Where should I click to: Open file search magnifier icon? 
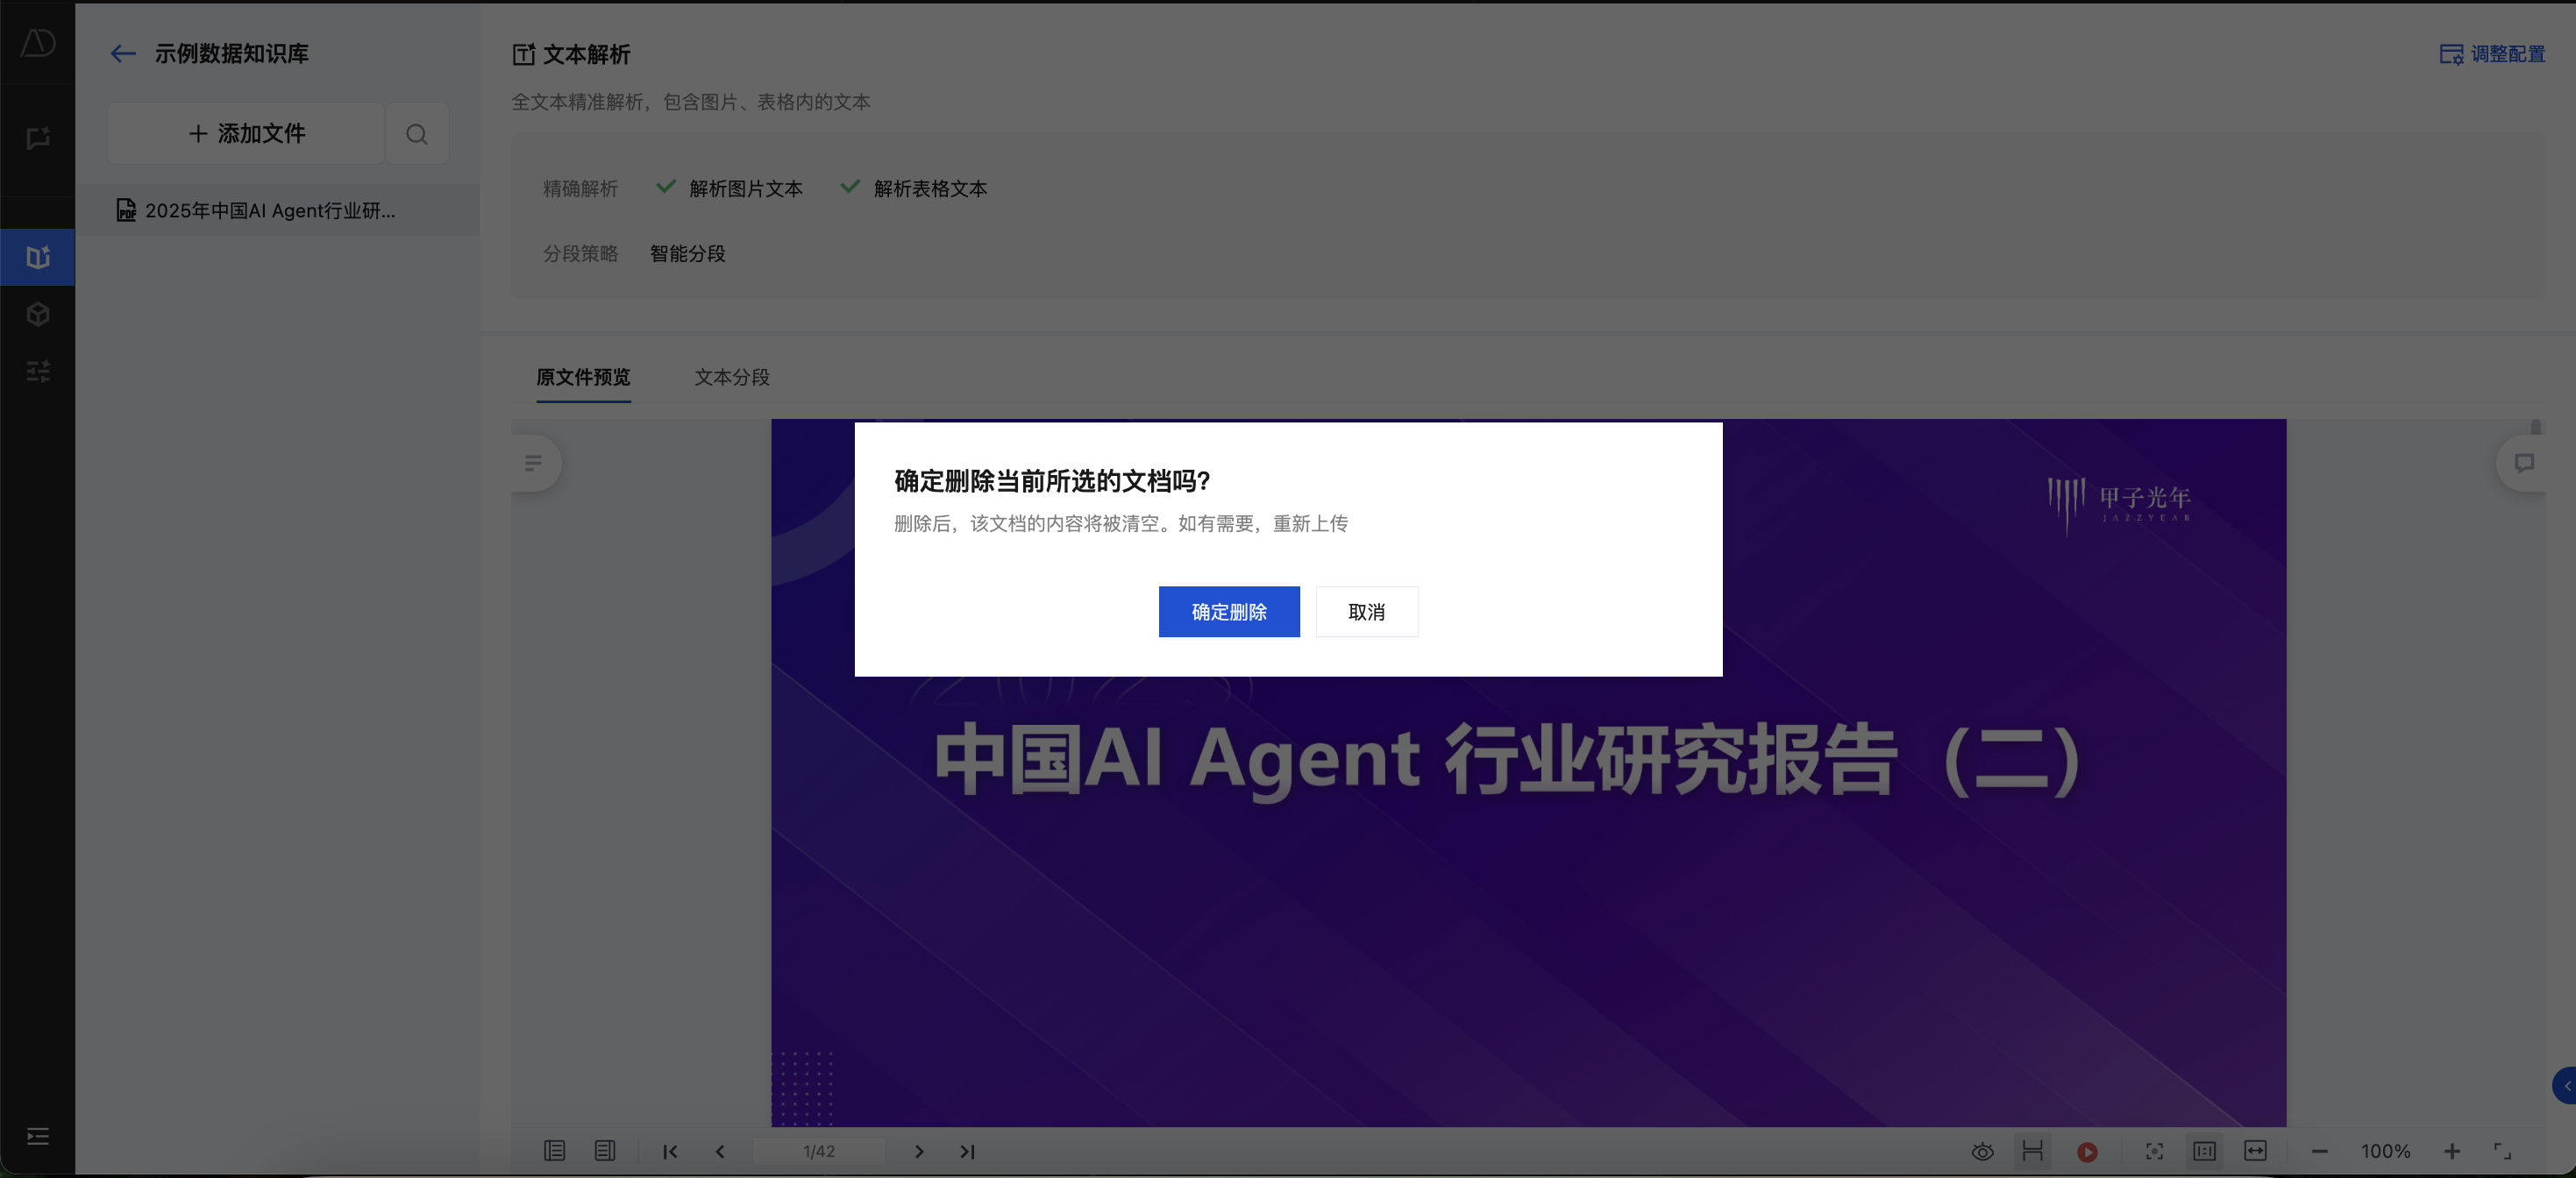[417, 134]
